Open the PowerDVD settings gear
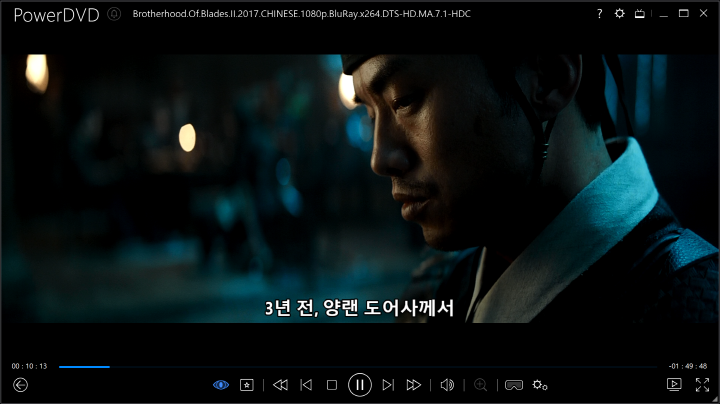The height and width of the screenshot is (404, 720). click(619, 14)
